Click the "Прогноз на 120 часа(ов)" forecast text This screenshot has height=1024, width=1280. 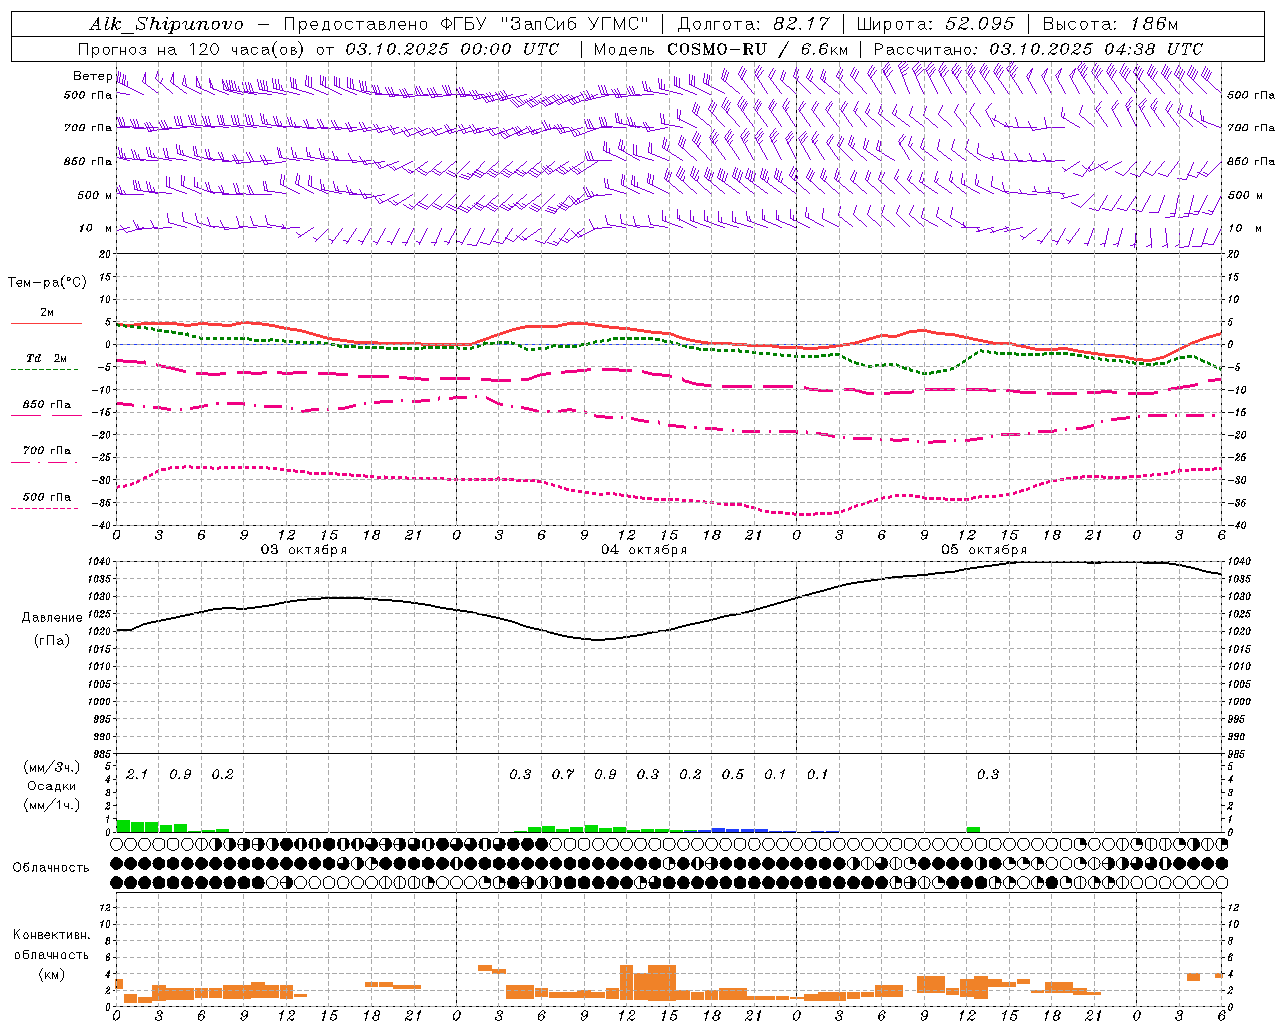tap(192, 49)
